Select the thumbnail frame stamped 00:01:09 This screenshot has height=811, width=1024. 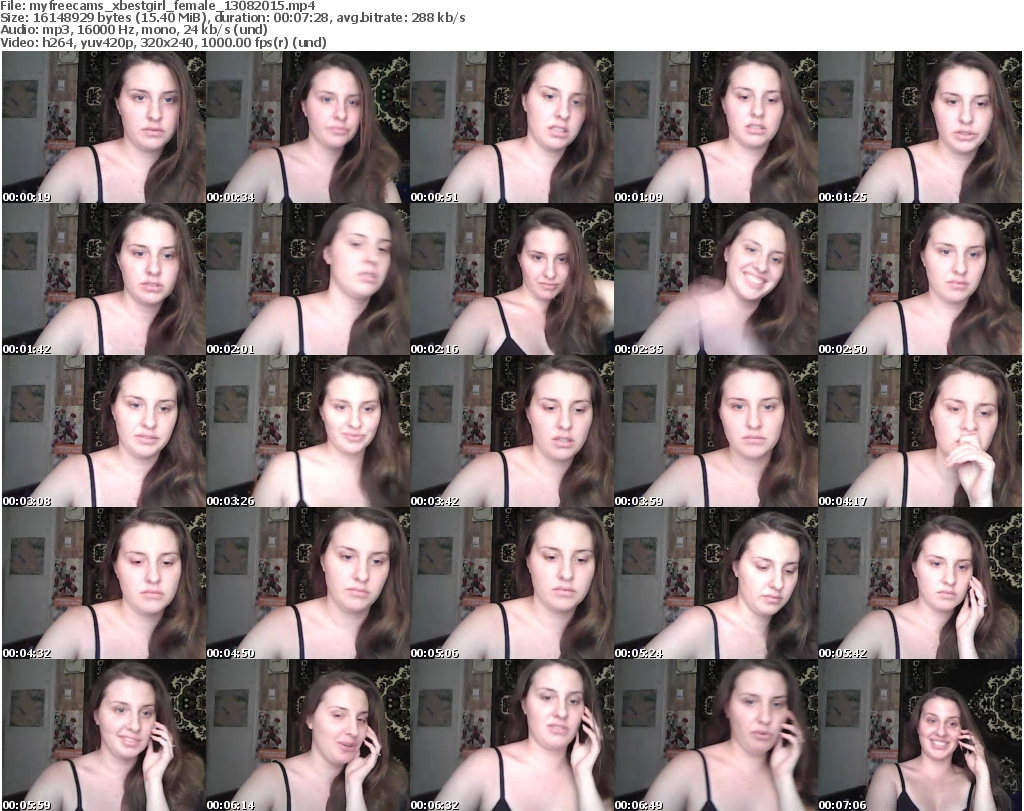tap(716, 127)
